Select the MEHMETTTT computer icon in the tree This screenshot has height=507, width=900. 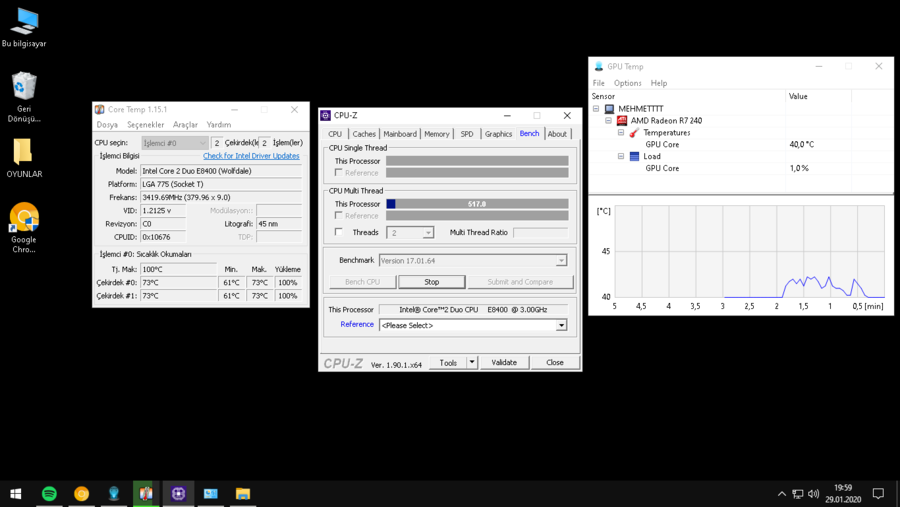tap(610, 109)
